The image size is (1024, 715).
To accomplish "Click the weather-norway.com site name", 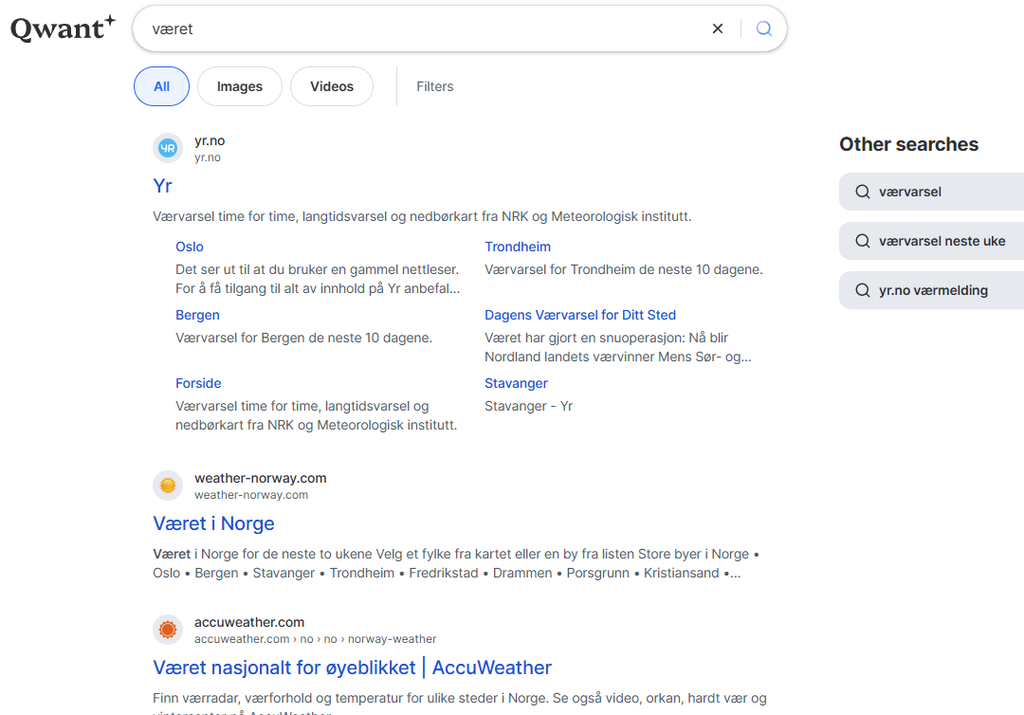I will [260, 478].
